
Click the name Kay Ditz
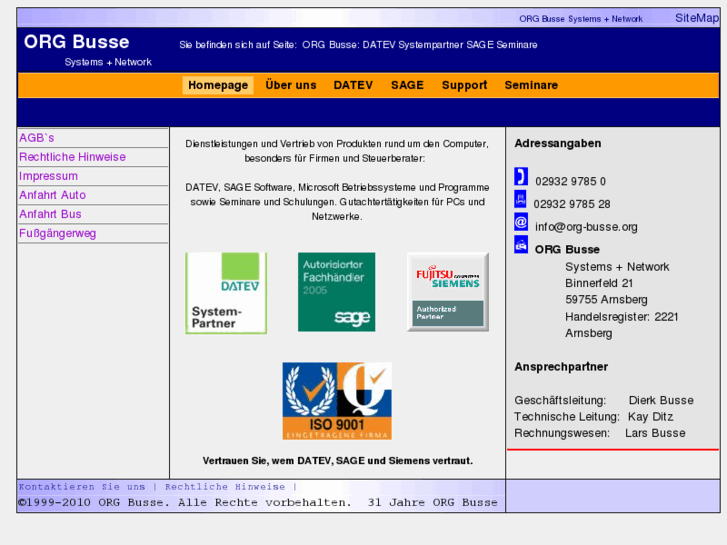(x=650, y=417)
